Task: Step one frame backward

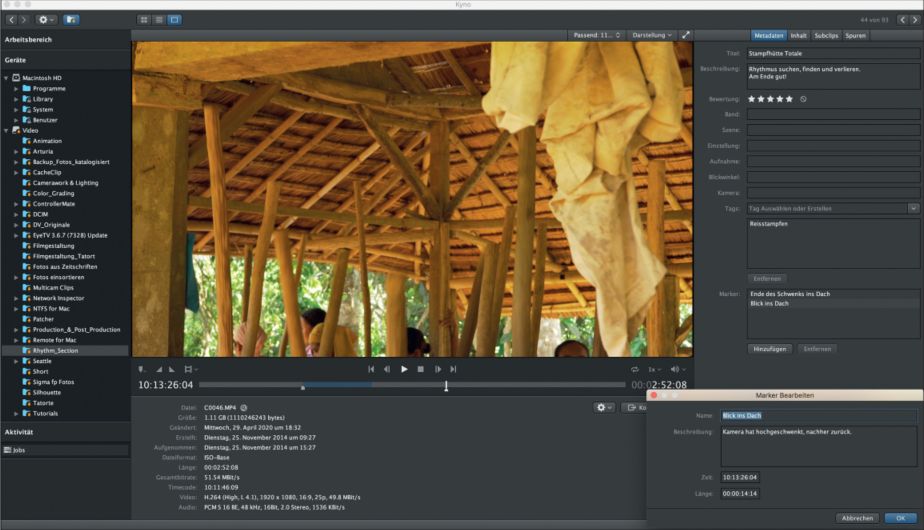Action: (x=387, y=370)
